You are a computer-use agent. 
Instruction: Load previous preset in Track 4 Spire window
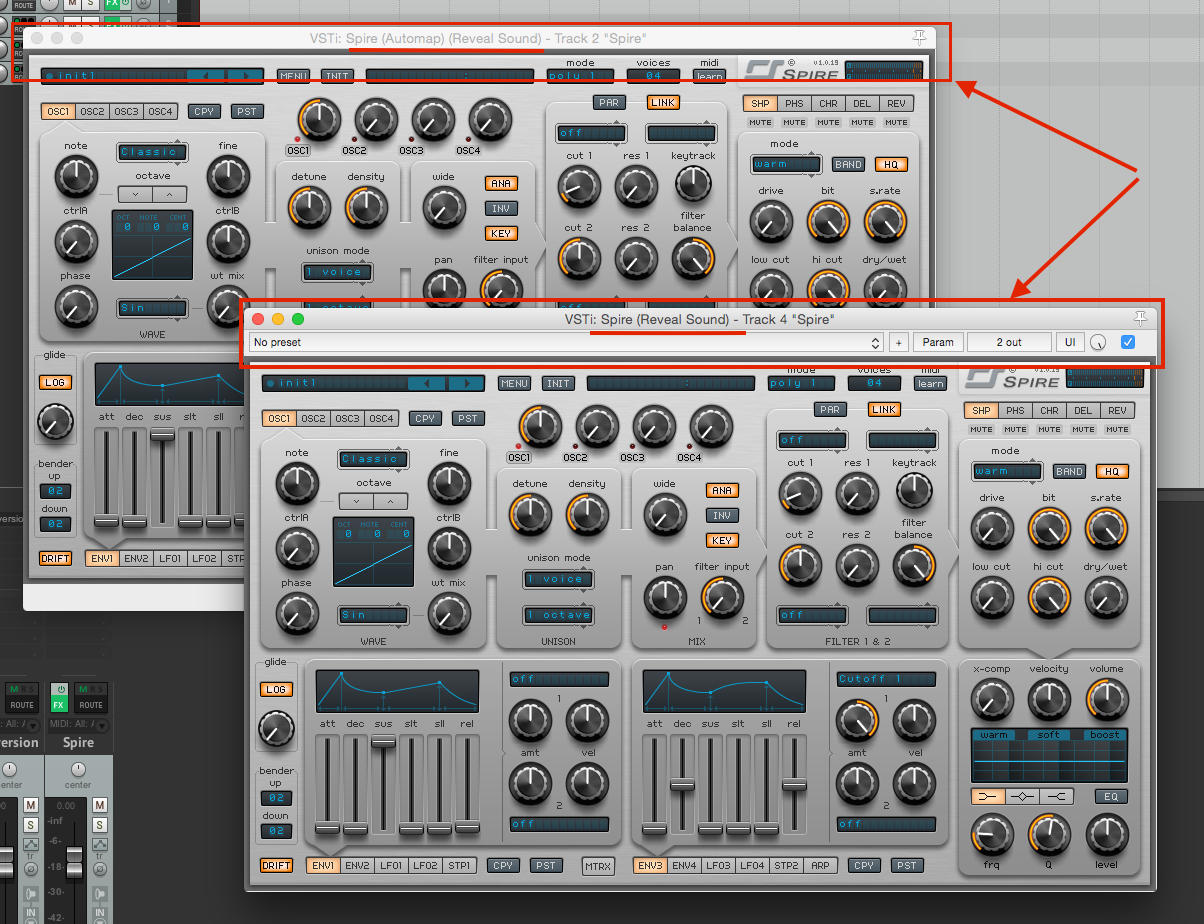(428, 383)
